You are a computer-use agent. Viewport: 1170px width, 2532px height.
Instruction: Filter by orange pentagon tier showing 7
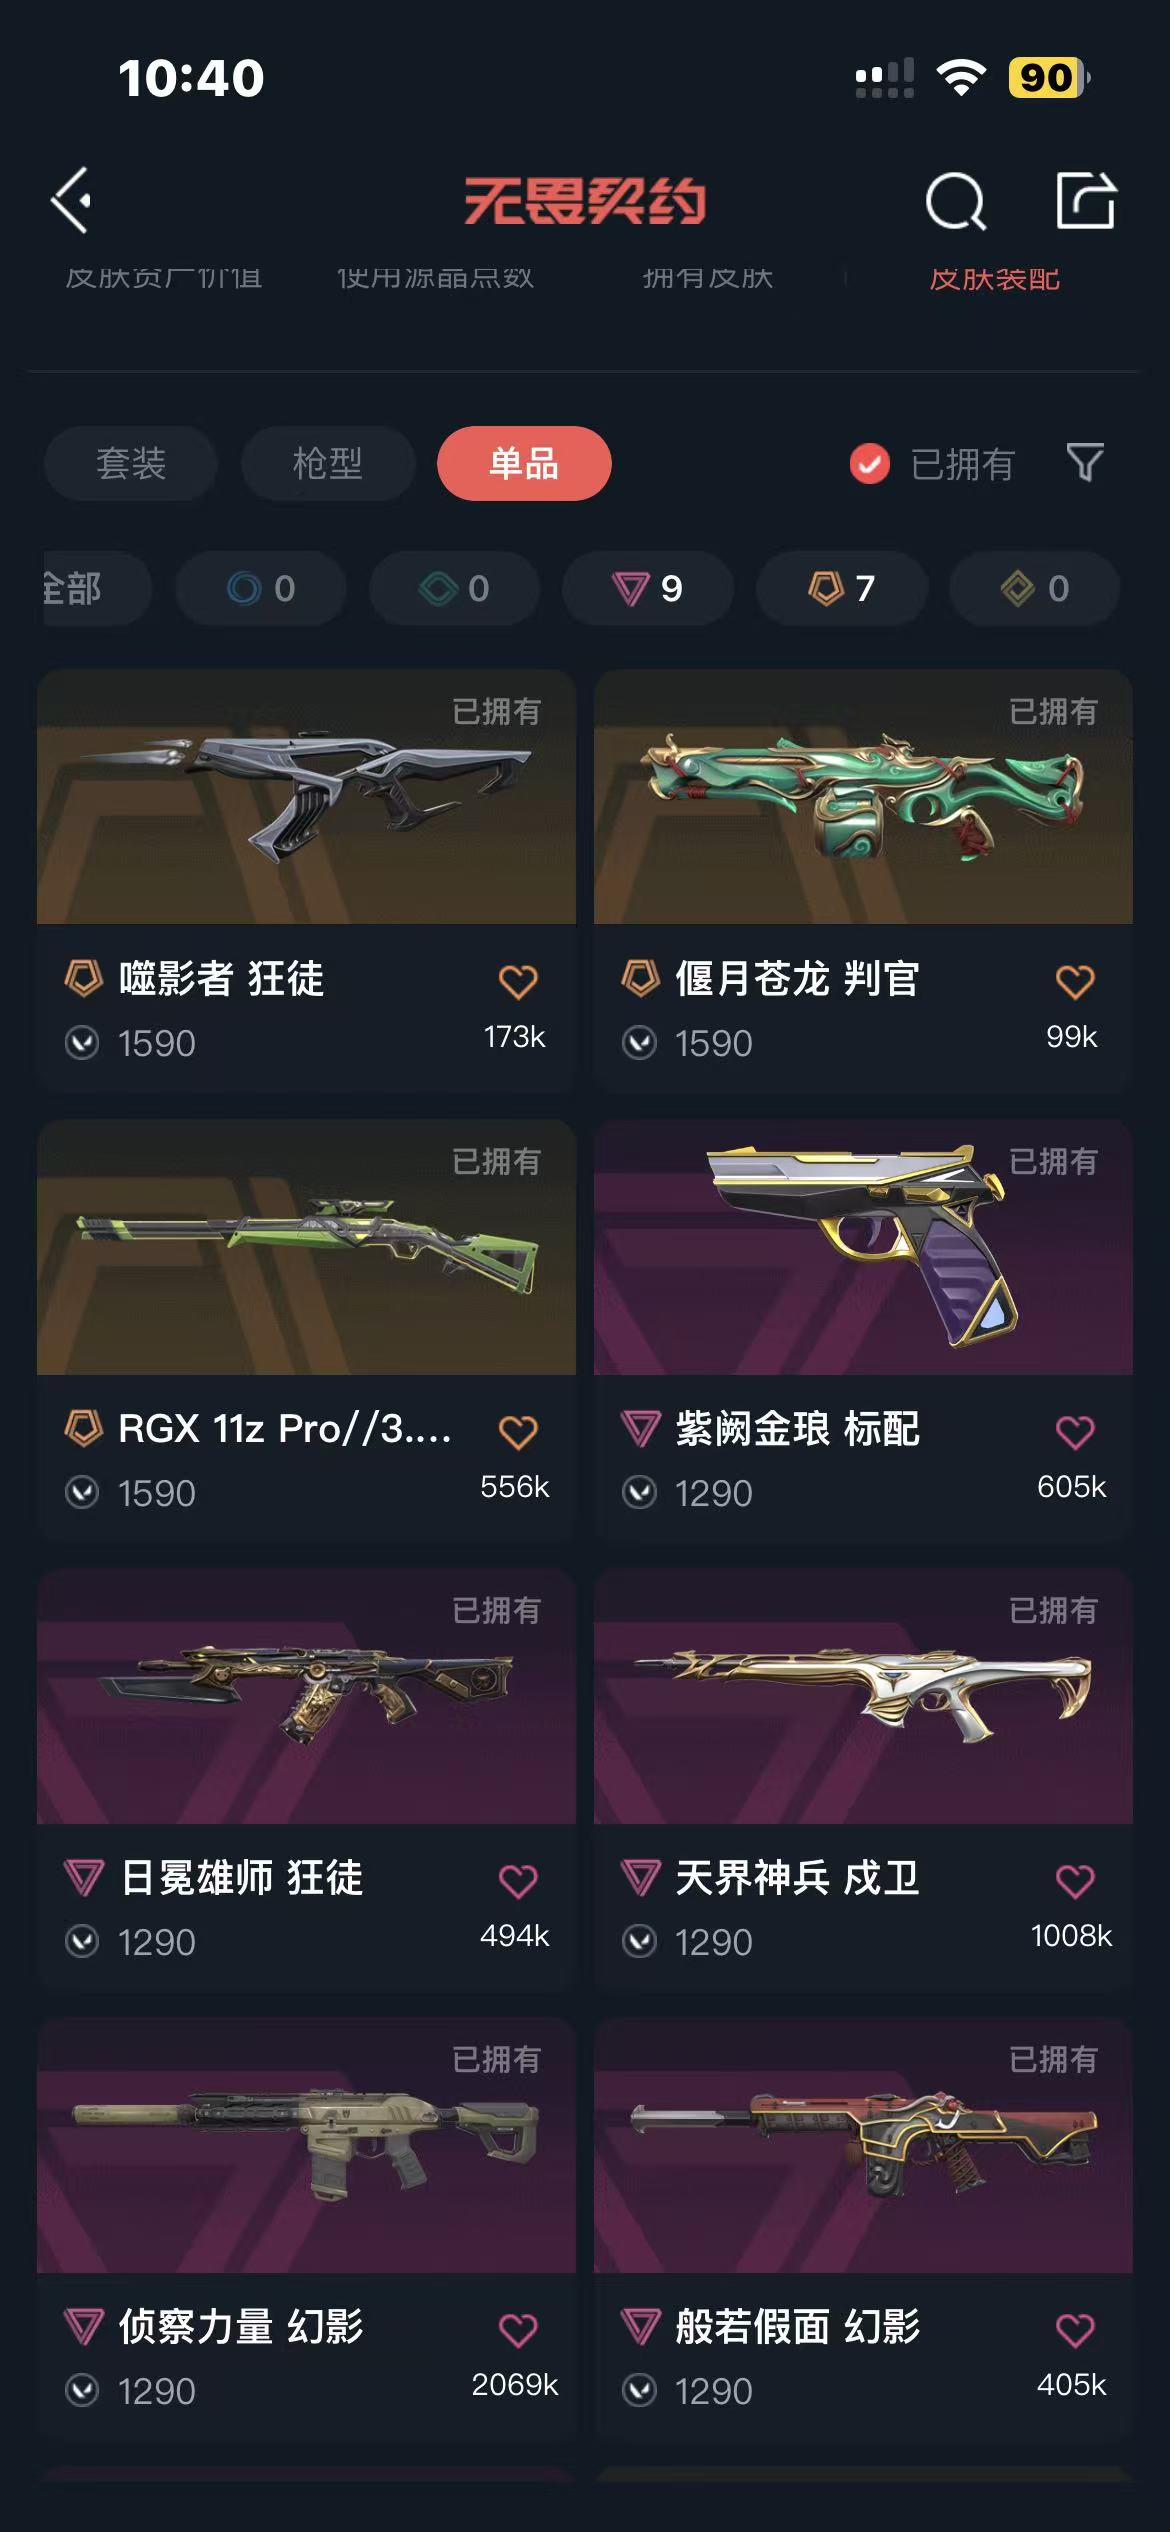(842, 588)
